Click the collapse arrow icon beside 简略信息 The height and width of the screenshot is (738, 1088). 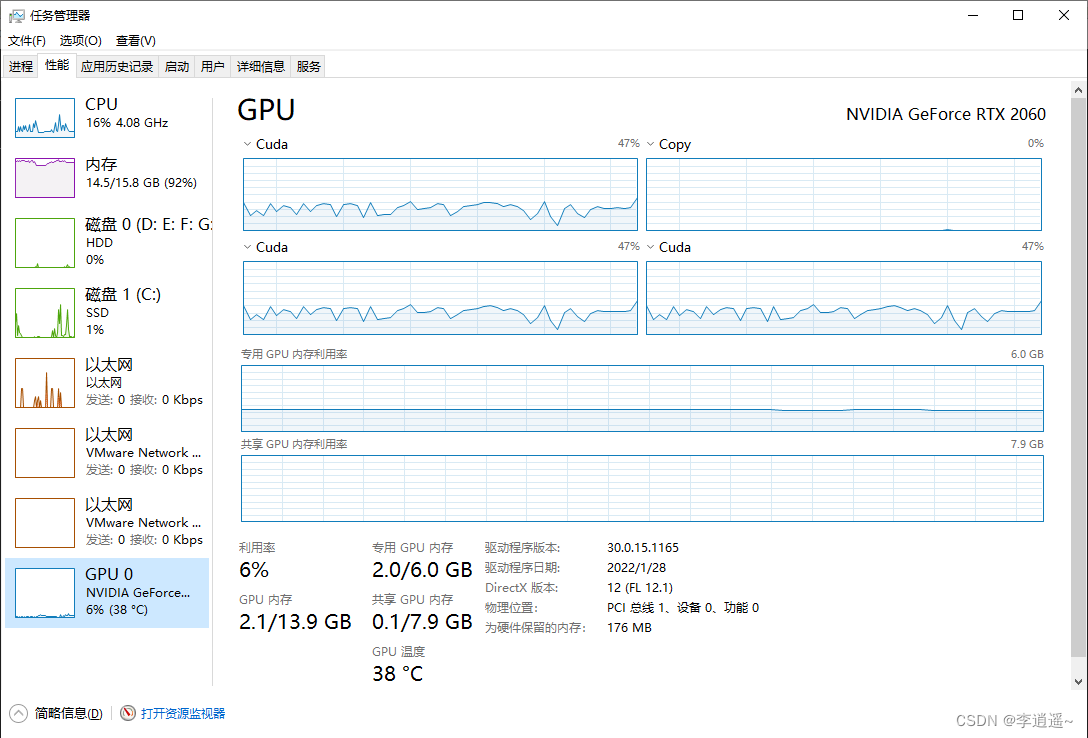pyautogui.click(x=19, y=713)
